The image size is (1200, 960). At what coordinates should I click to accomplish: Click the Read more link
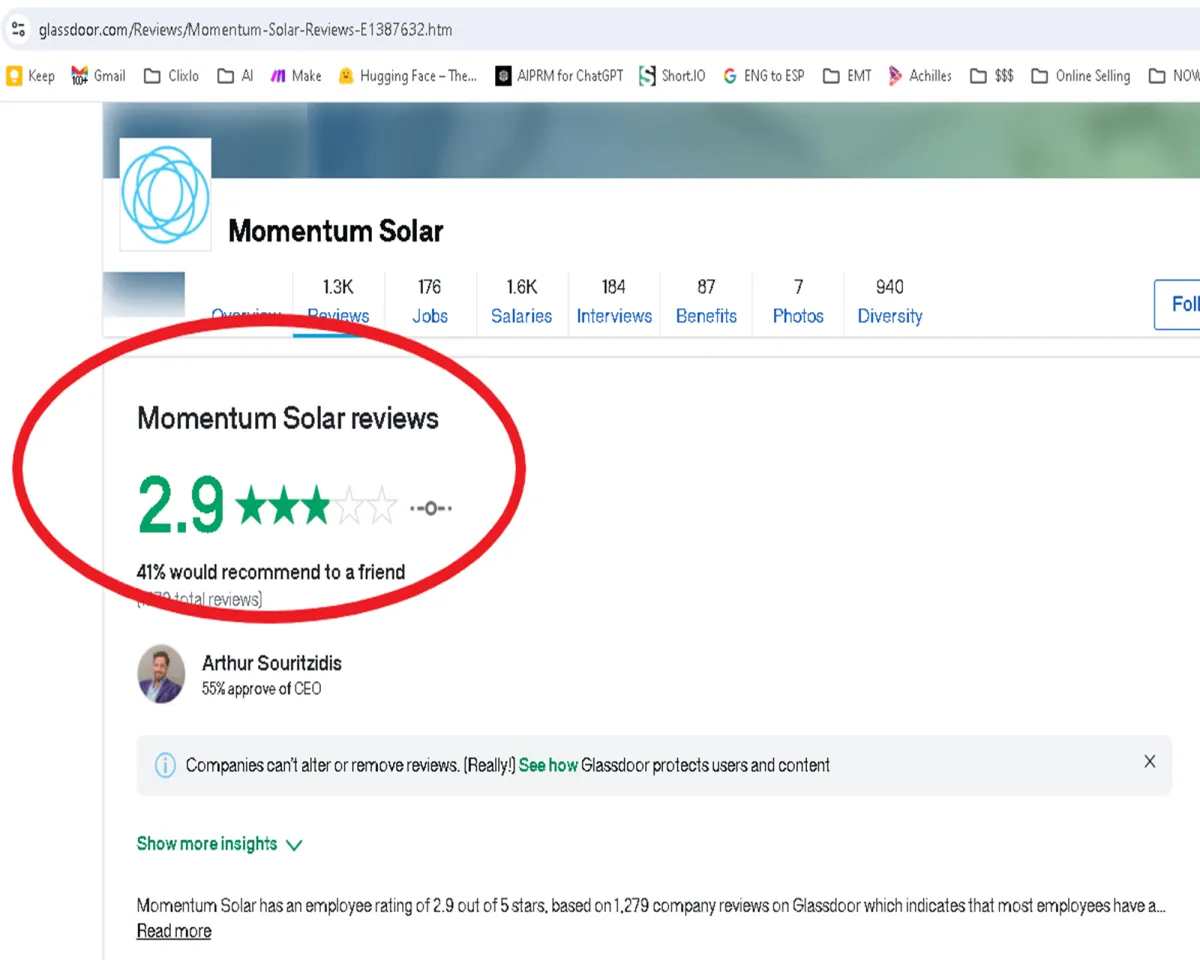coord(174,931)
